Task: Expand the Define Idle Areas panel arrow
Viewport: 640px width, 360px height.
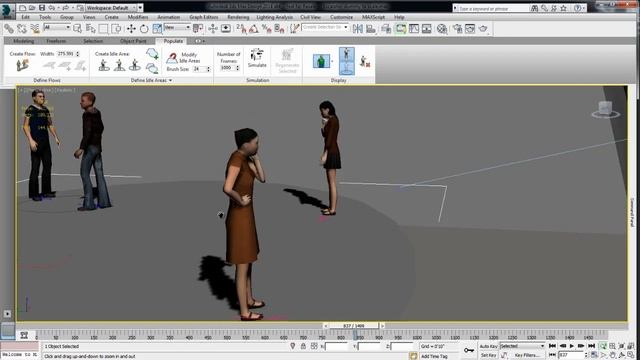Action: 170,80
